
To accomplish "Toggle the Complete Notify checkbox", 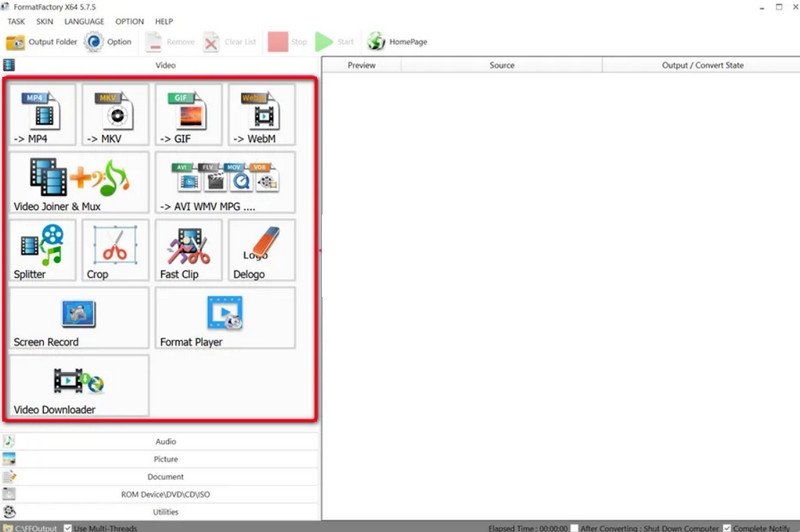I will point(727,527).
